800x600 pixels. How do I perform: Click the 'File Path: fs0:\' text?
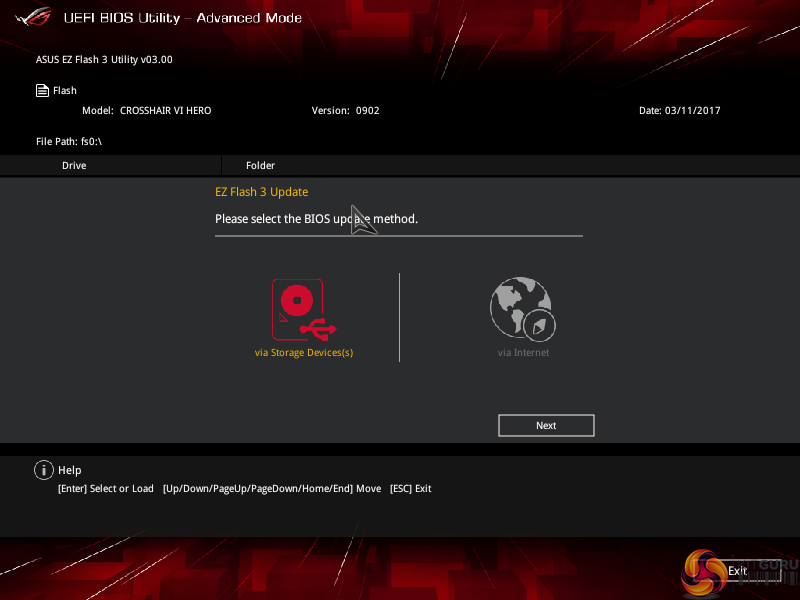point(69,141)
